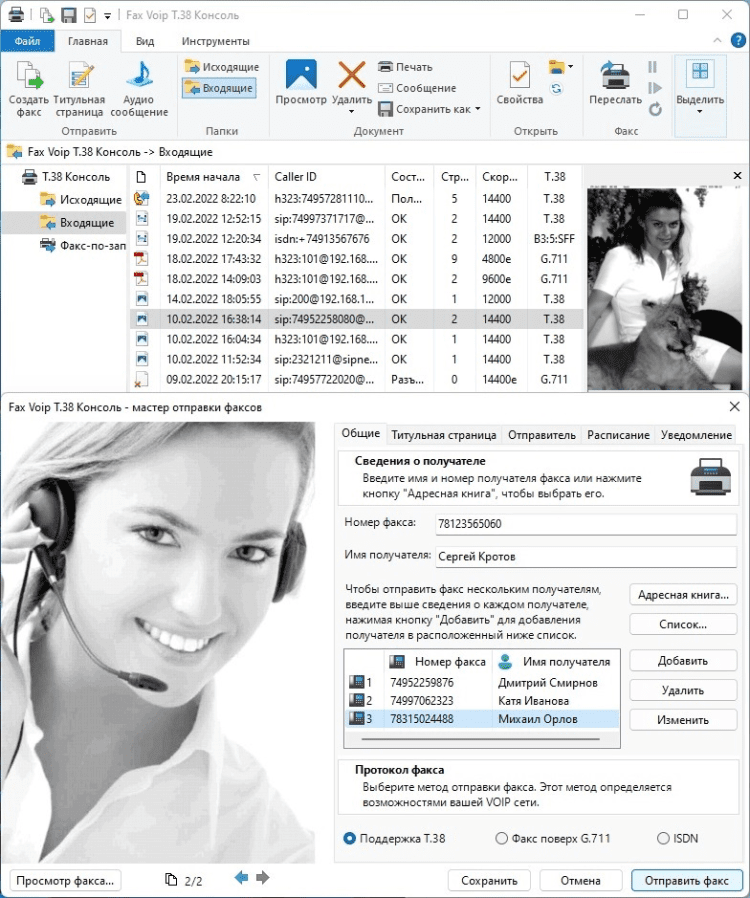The height and width of the screenshot is (898, 750).
Task: Click the Адресная книга... button
Action: 682,595
